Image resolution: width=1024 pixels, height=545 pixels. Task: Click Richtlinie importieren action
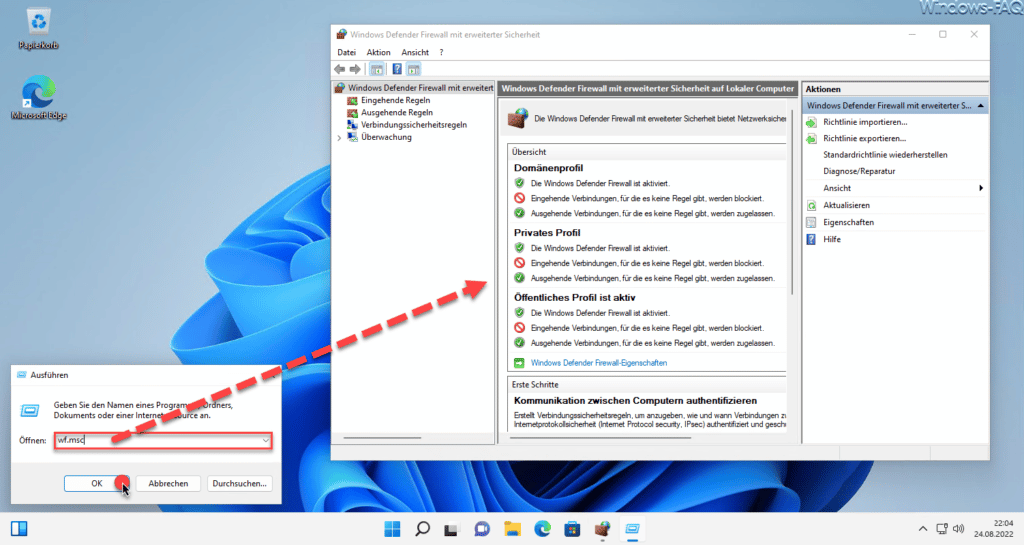coord(865,122)
